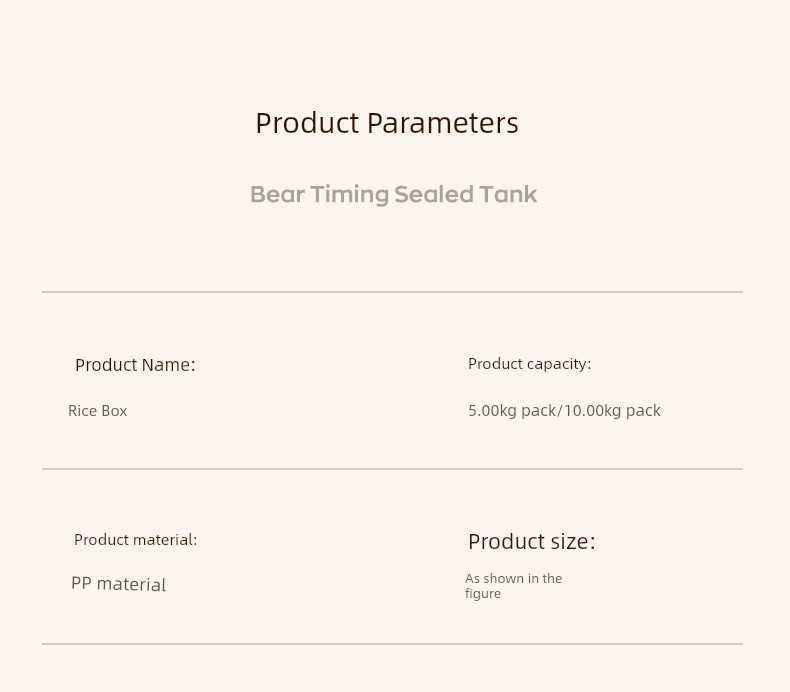Viewport: 790px width, 692px height.
Task: Select the "Product Name:" label
Action: pyautogui.click(x=135, y=365)
